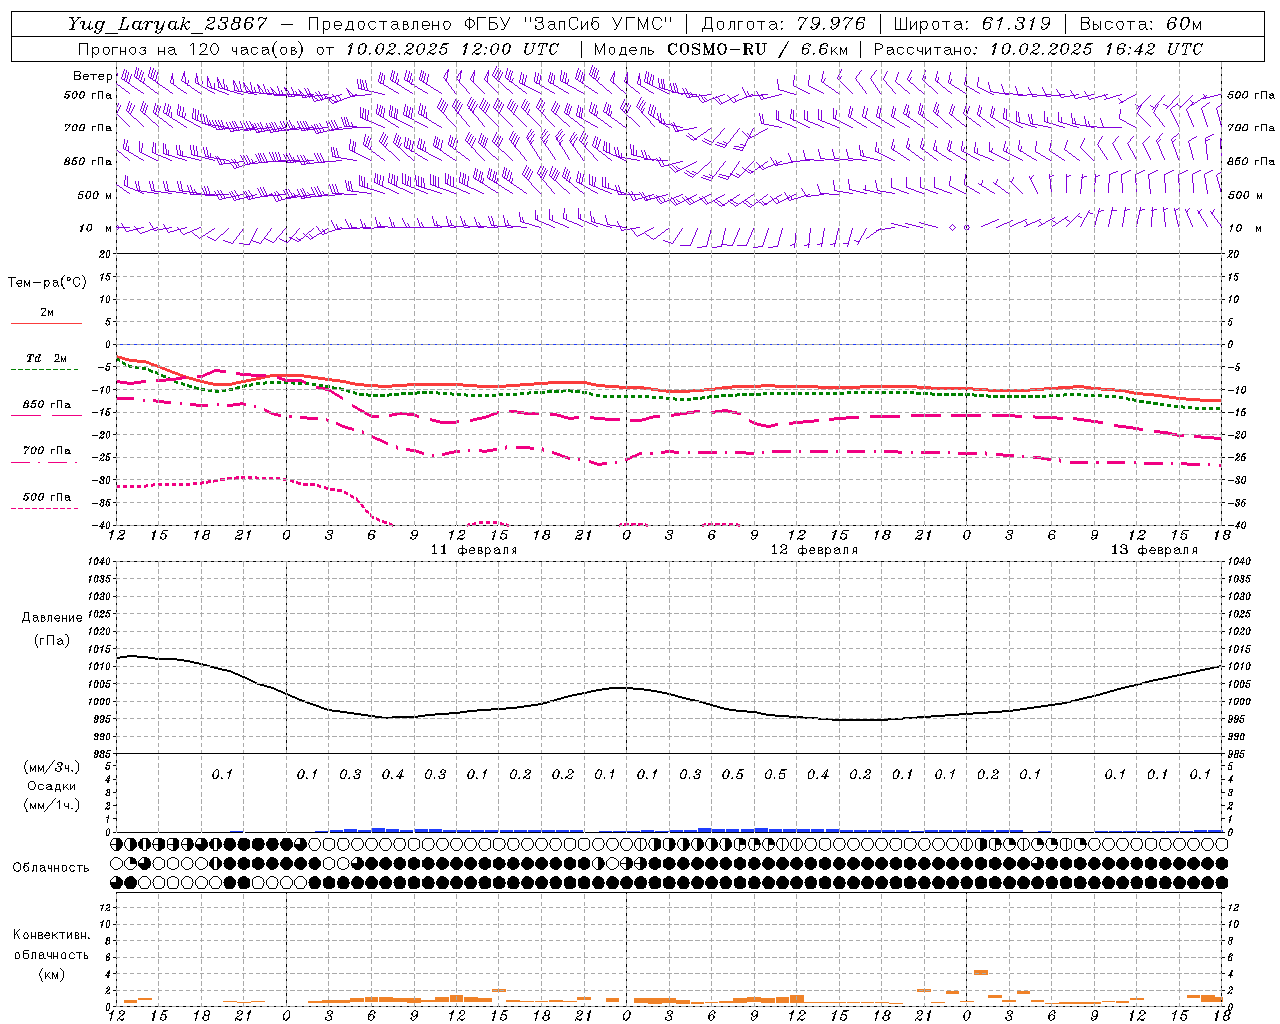Click the Высота: 60м header entry

(1141, 24)
